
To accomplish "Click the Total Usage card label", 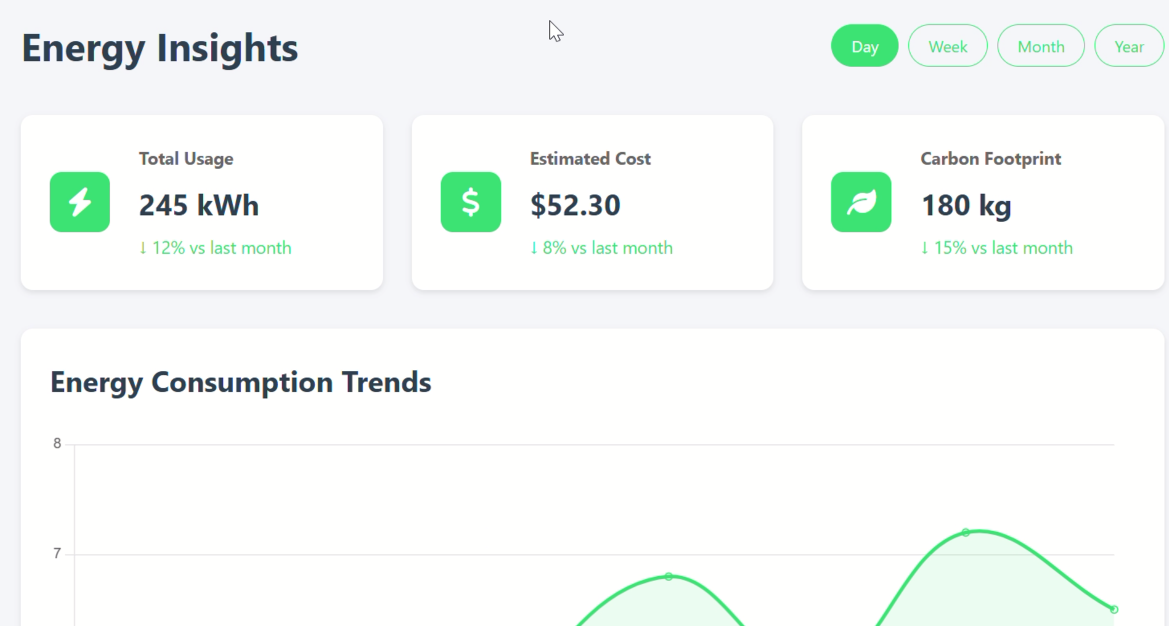I will pos(186,159).
